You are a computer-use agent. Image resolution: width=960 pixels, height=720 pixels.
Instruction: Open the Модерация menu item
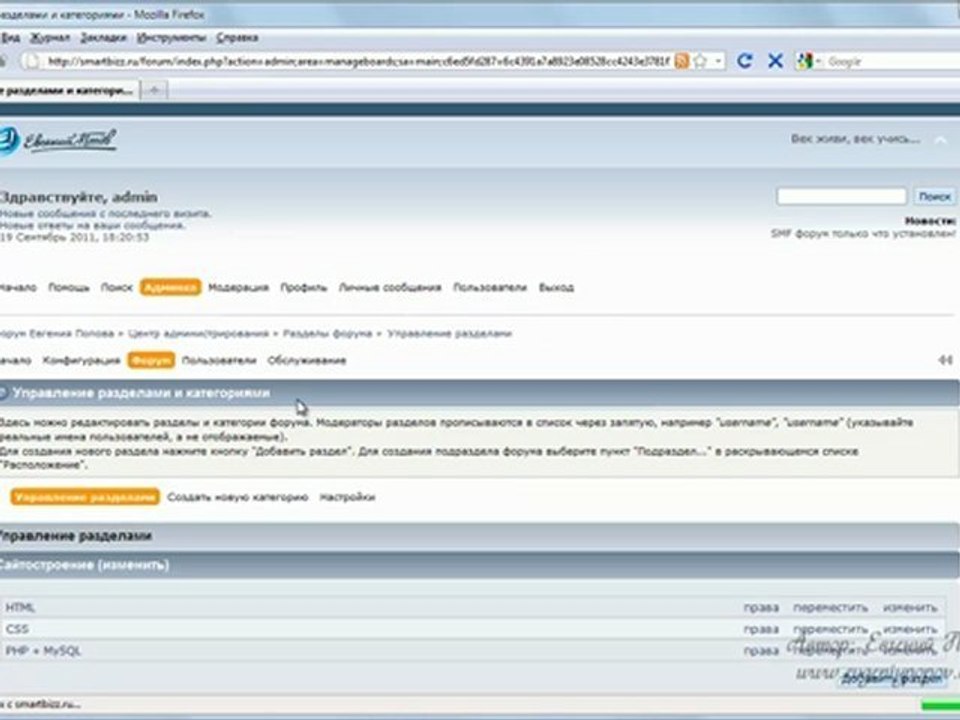point(238,287)
